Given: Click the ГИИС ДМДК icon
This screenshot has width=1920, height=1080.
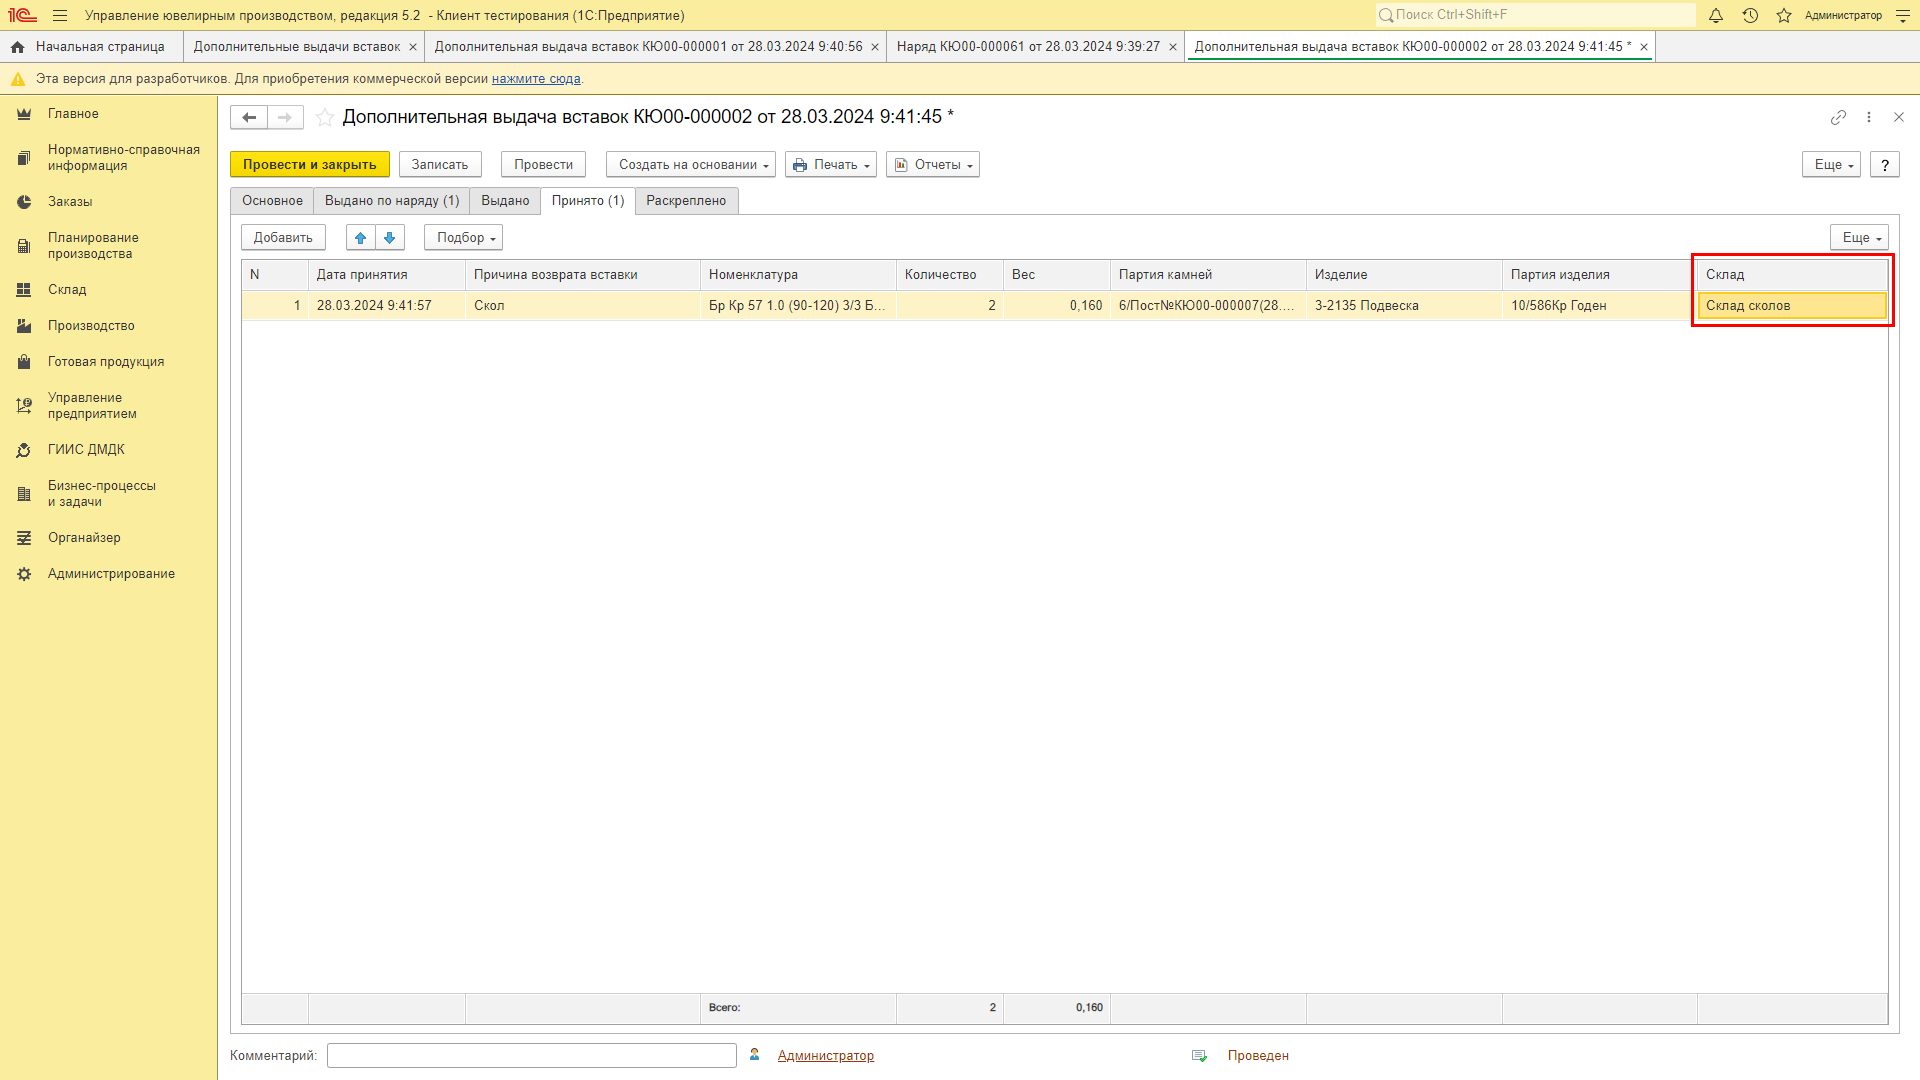Looking at the screenshot, I should [24, 450].
